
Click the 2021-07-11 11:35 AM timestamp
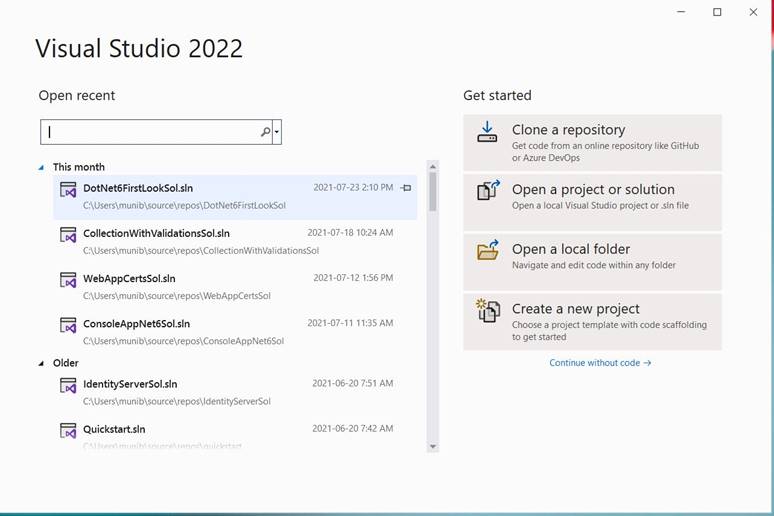coord(350,323)
